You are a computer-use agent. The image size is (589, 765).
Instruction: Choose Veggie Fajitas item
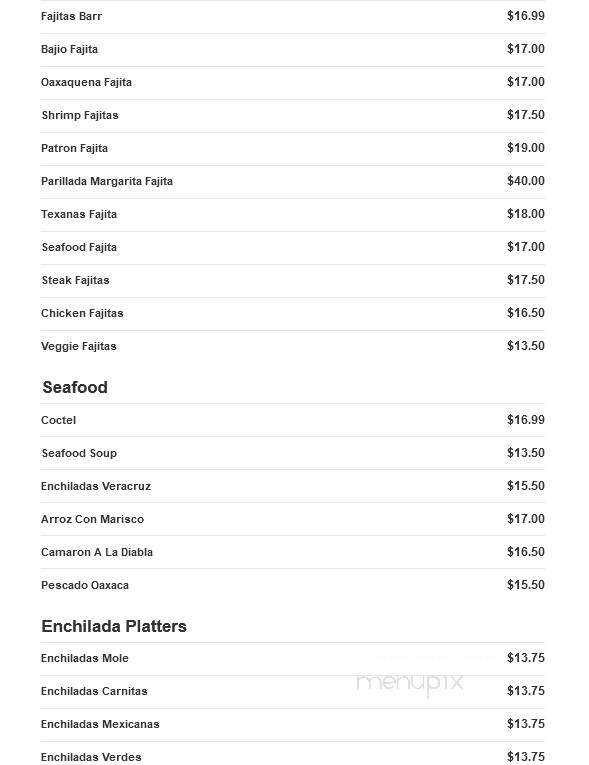tap(79, 346)
